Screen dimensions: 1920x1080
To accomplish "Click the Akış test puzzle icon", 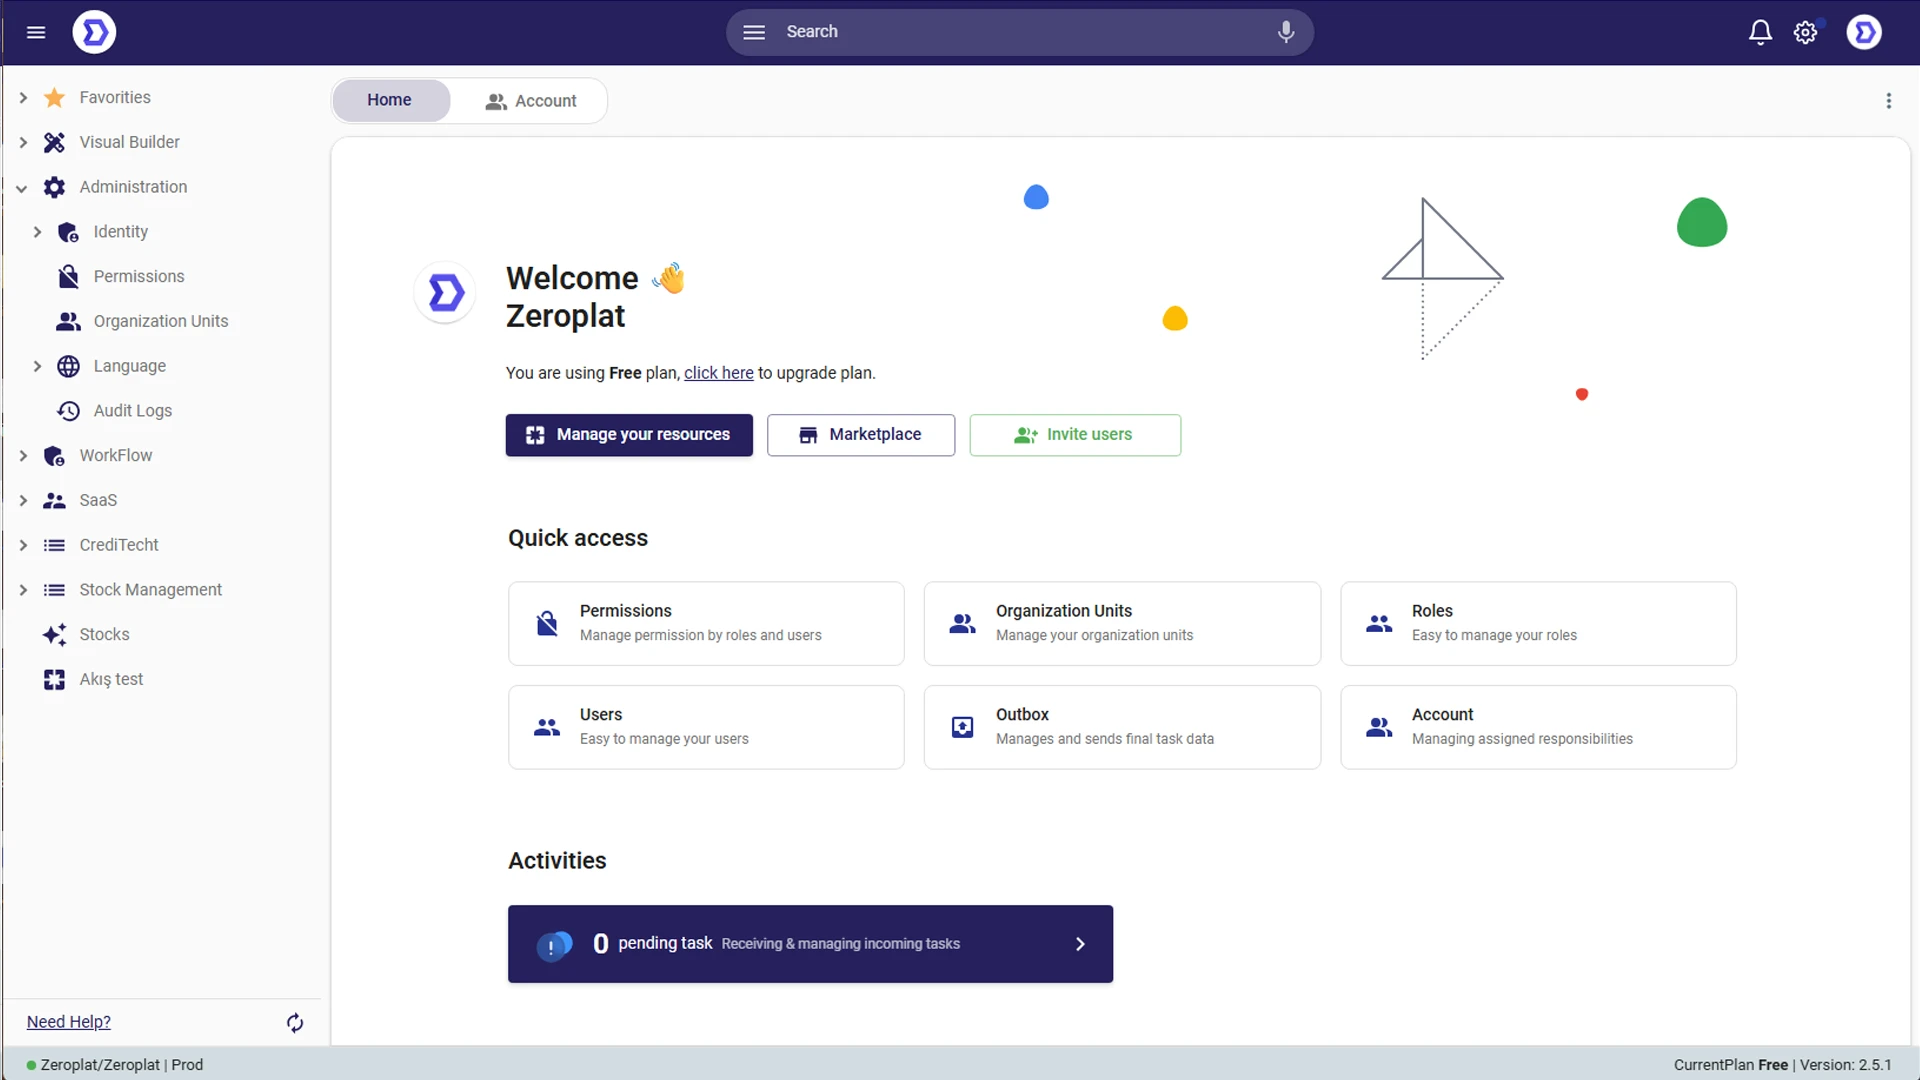I will [x=54, y=680].
